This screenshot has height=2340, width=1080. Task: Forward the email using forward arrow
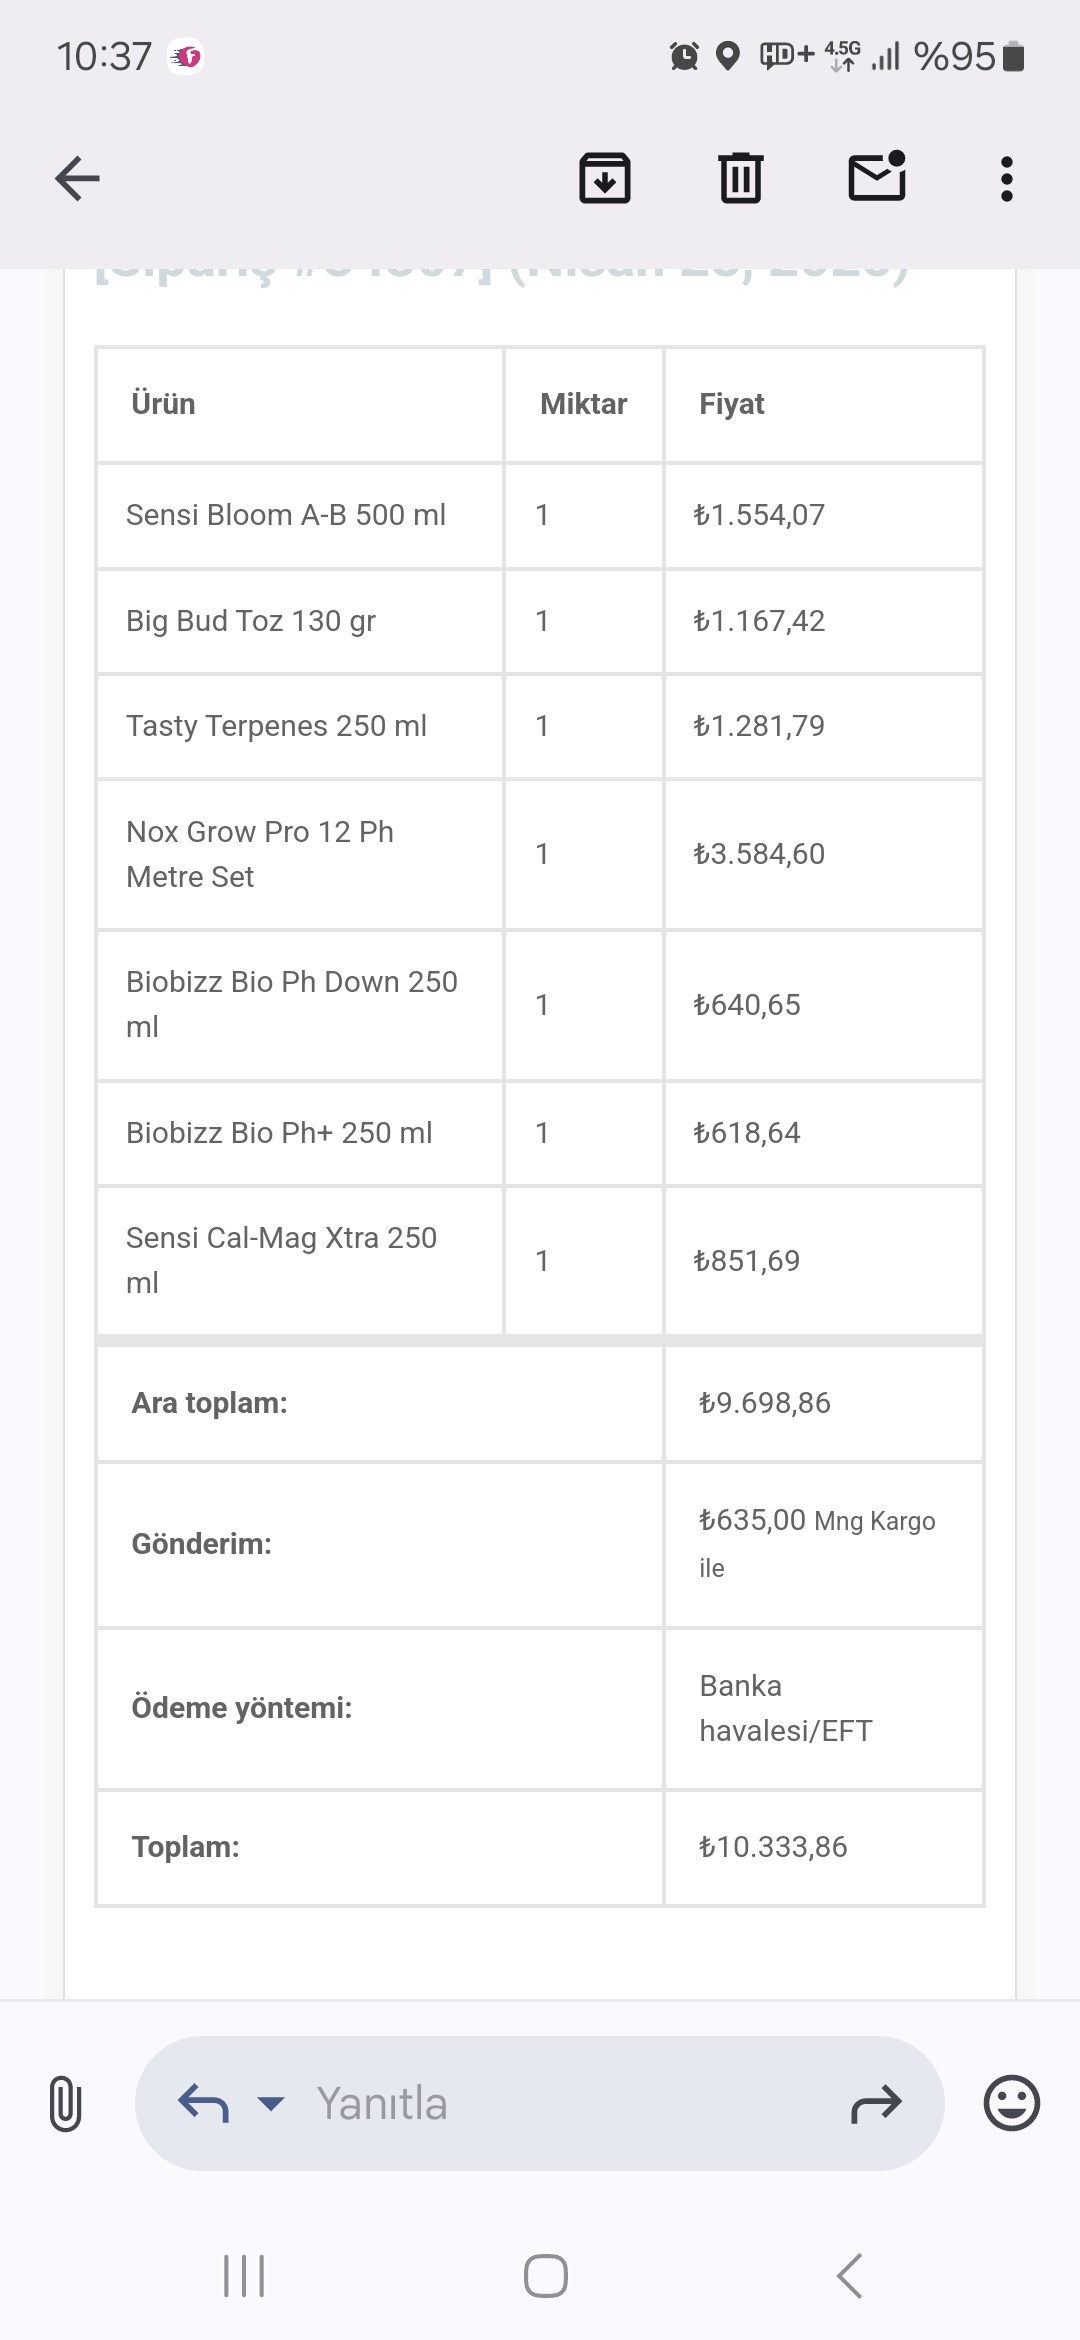coord(876,2103)
